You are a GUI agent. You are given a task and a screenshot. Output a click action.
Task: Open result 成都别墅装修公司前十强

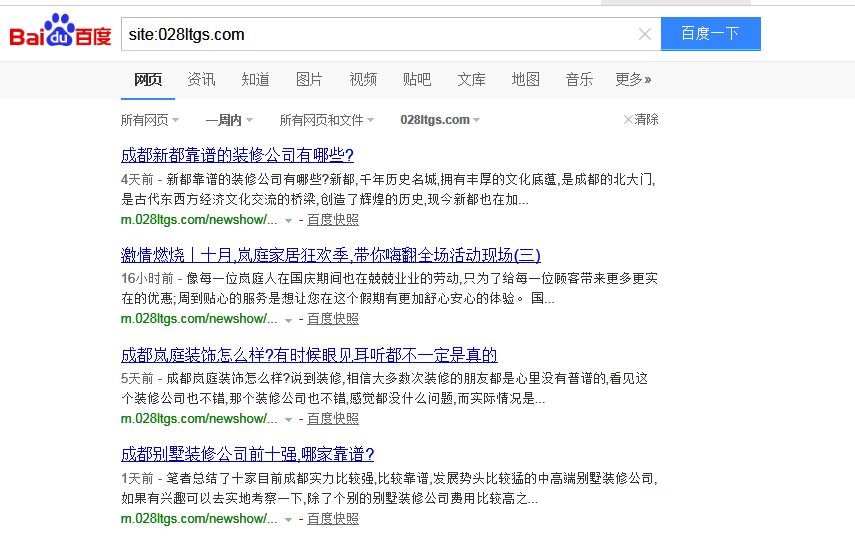(247, 454)
